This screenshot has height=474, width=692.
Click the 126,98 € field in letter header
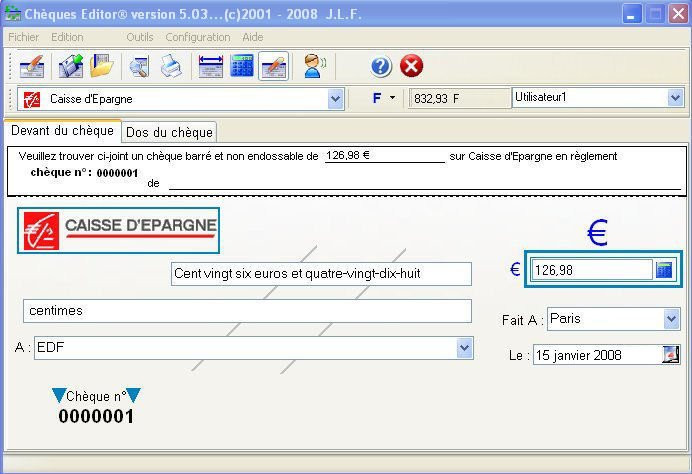(x=385, y=156)
